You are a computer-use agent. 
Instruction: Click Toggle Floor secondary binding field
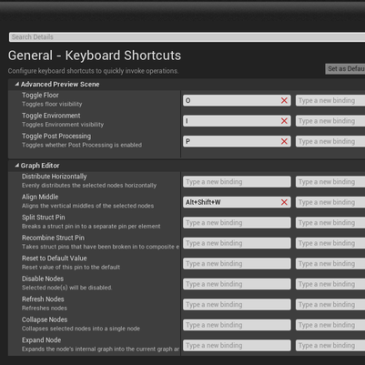[x=330, y=101]
